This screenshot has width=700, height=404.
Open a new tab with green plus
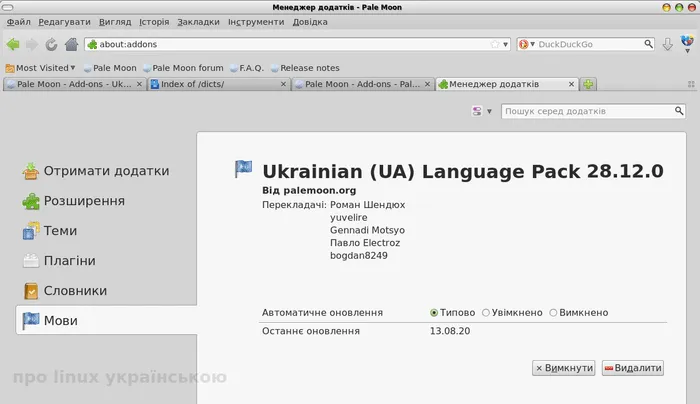(x=588, y=84)
